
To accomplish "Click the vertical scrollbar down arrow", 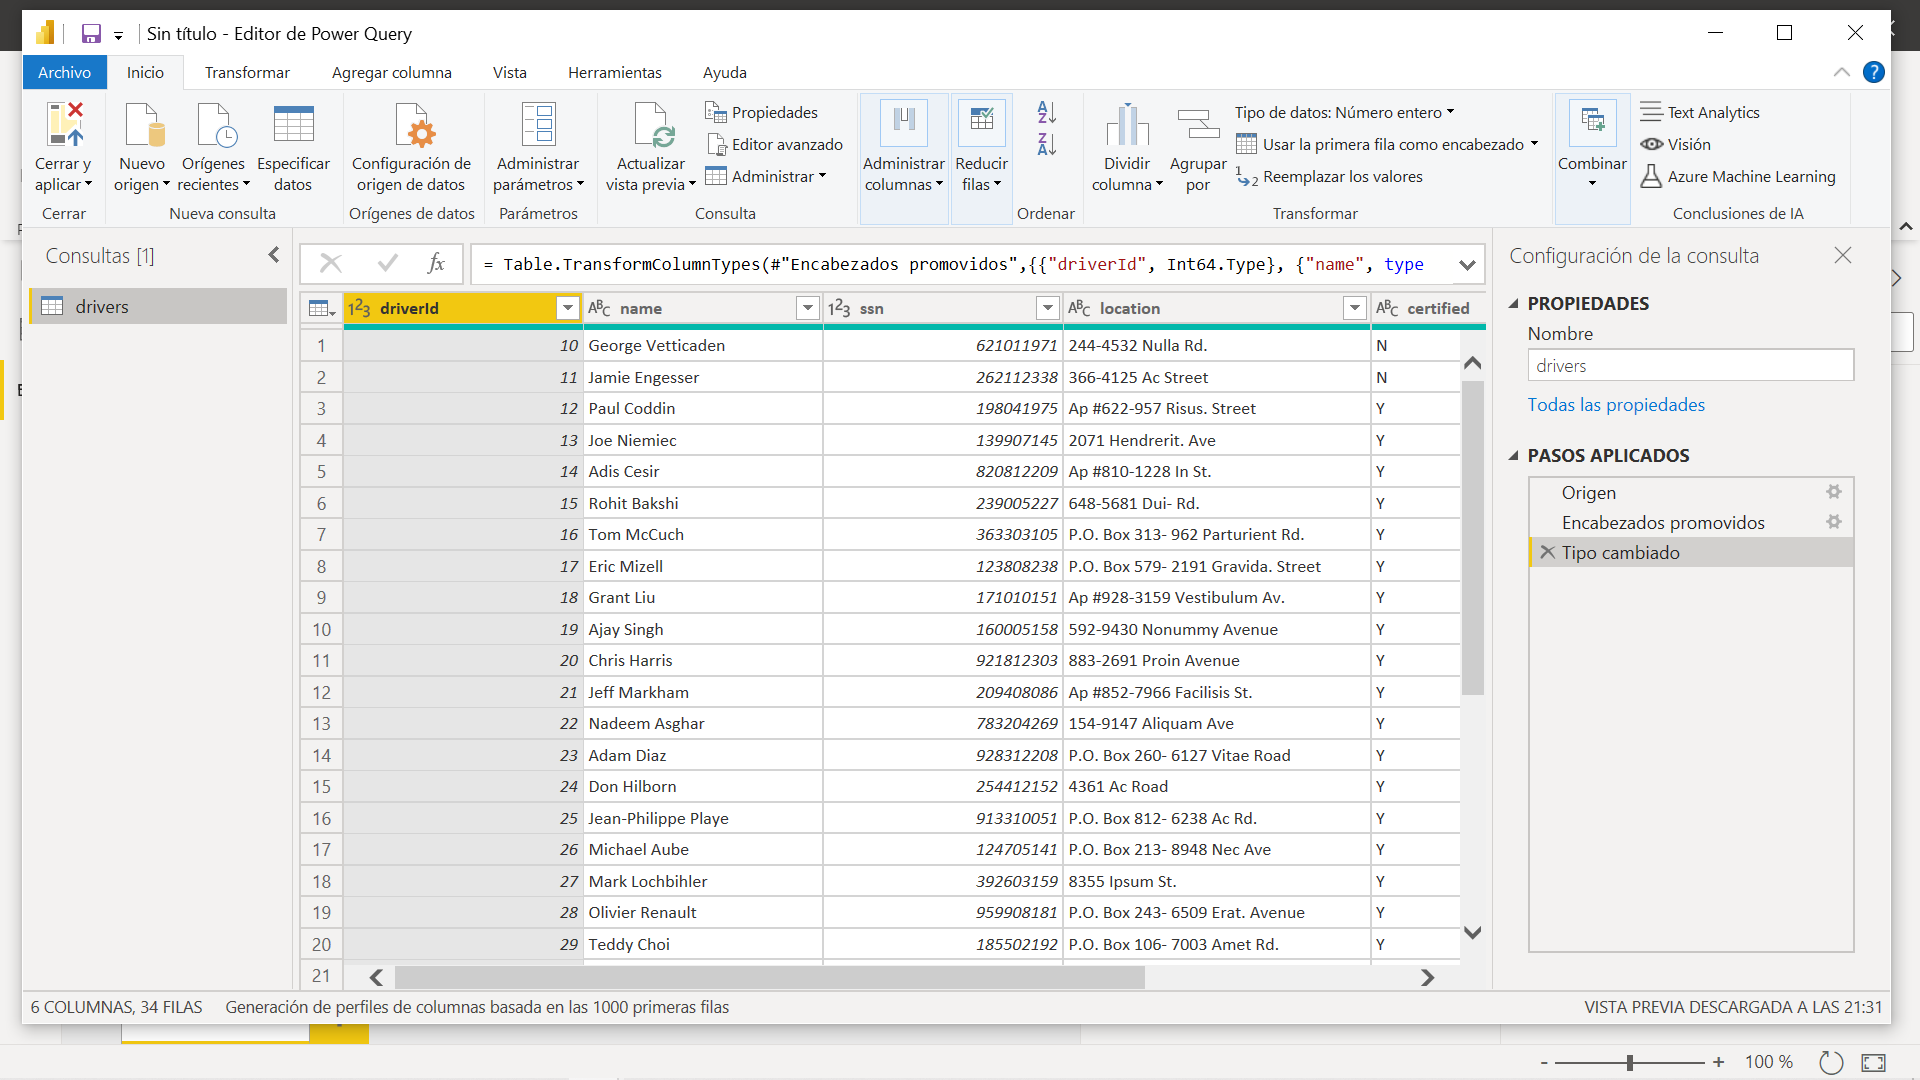I will click(1472, 932).
